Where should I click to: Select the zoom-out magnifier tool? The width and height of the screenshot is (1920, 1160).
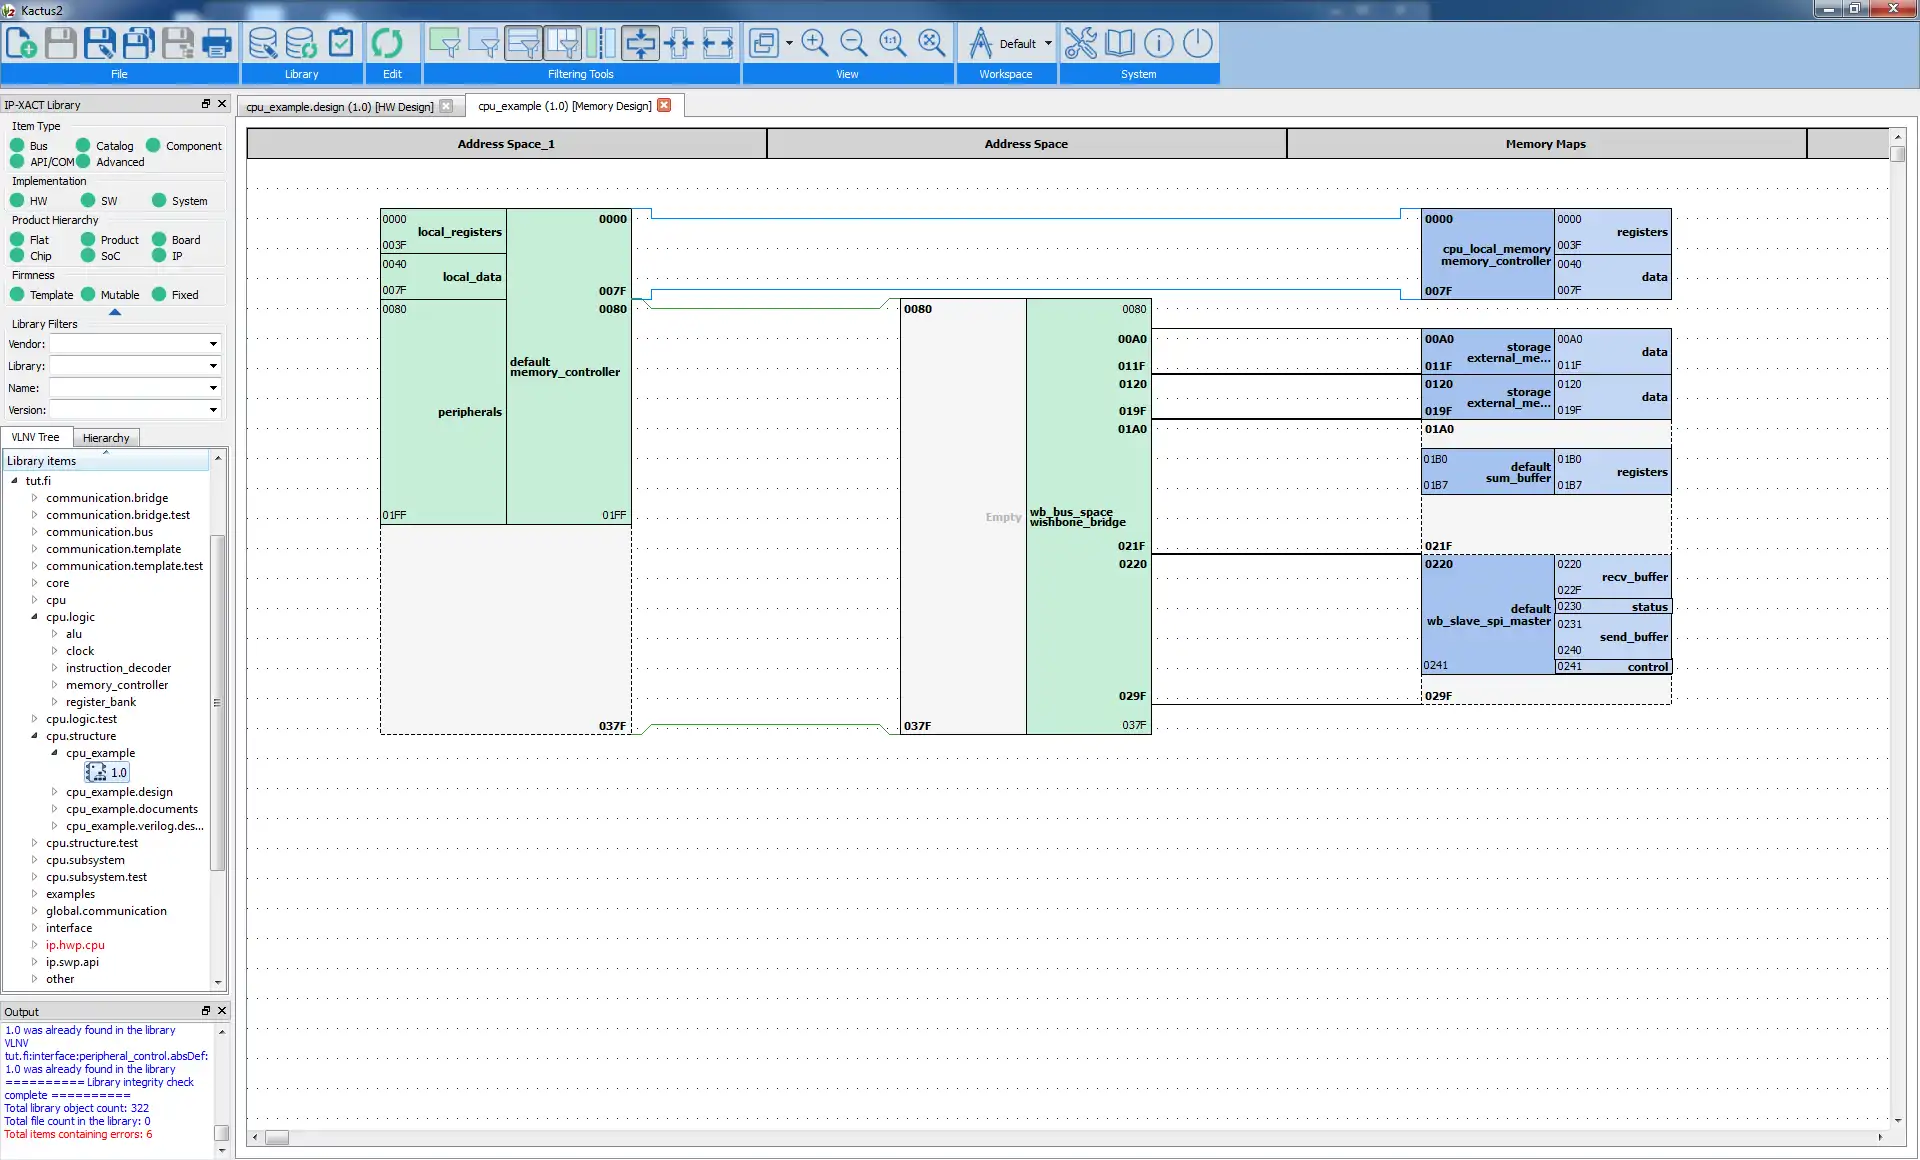pyautogui.click(x=853, y=43)
